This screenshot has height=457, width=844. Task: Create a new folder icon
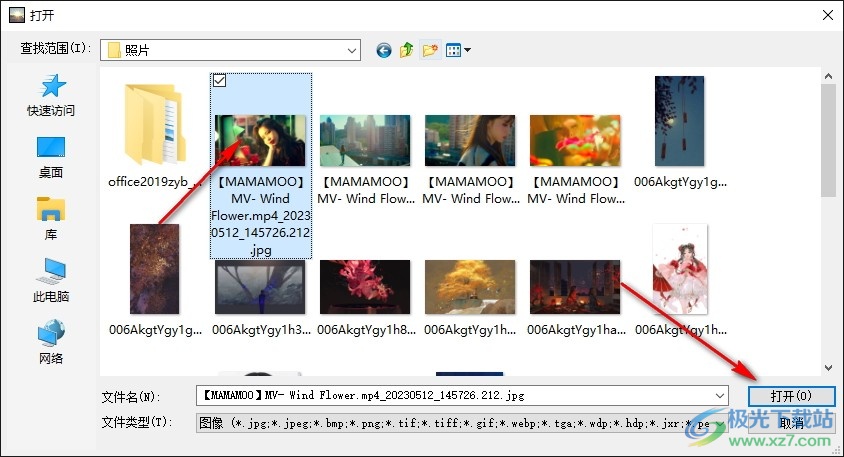click(430, 50)
